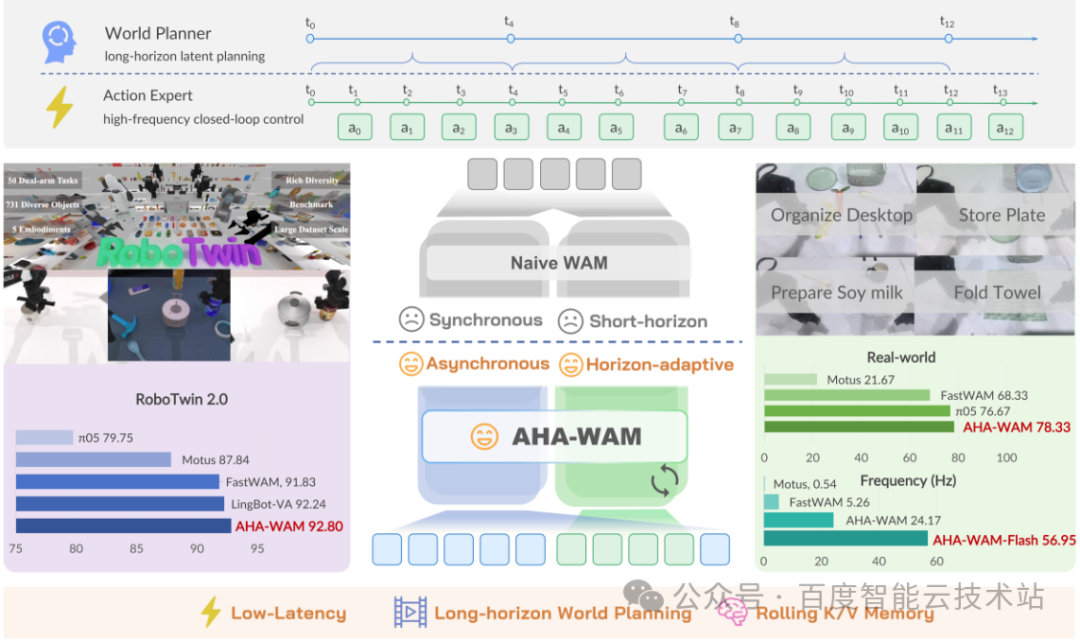
Task: Click the World Planner head icon
Action: 59,41
